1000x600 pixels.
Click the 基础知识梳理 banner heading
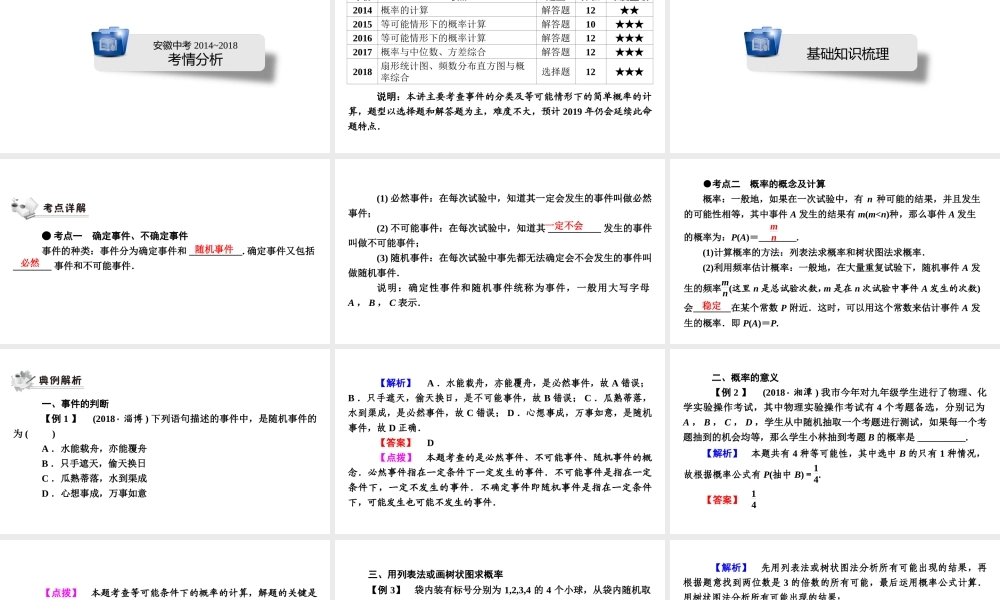click(x=848, y=54)
